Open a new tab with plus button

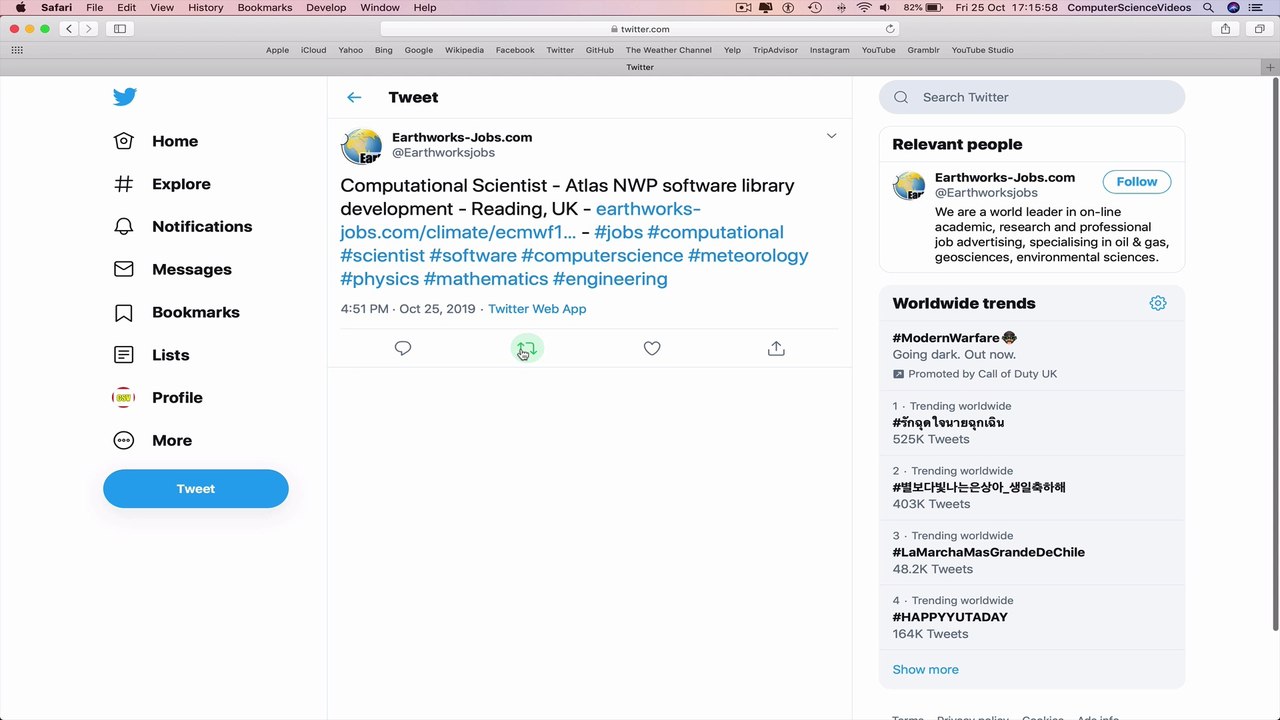click(x=1270, y=67)
